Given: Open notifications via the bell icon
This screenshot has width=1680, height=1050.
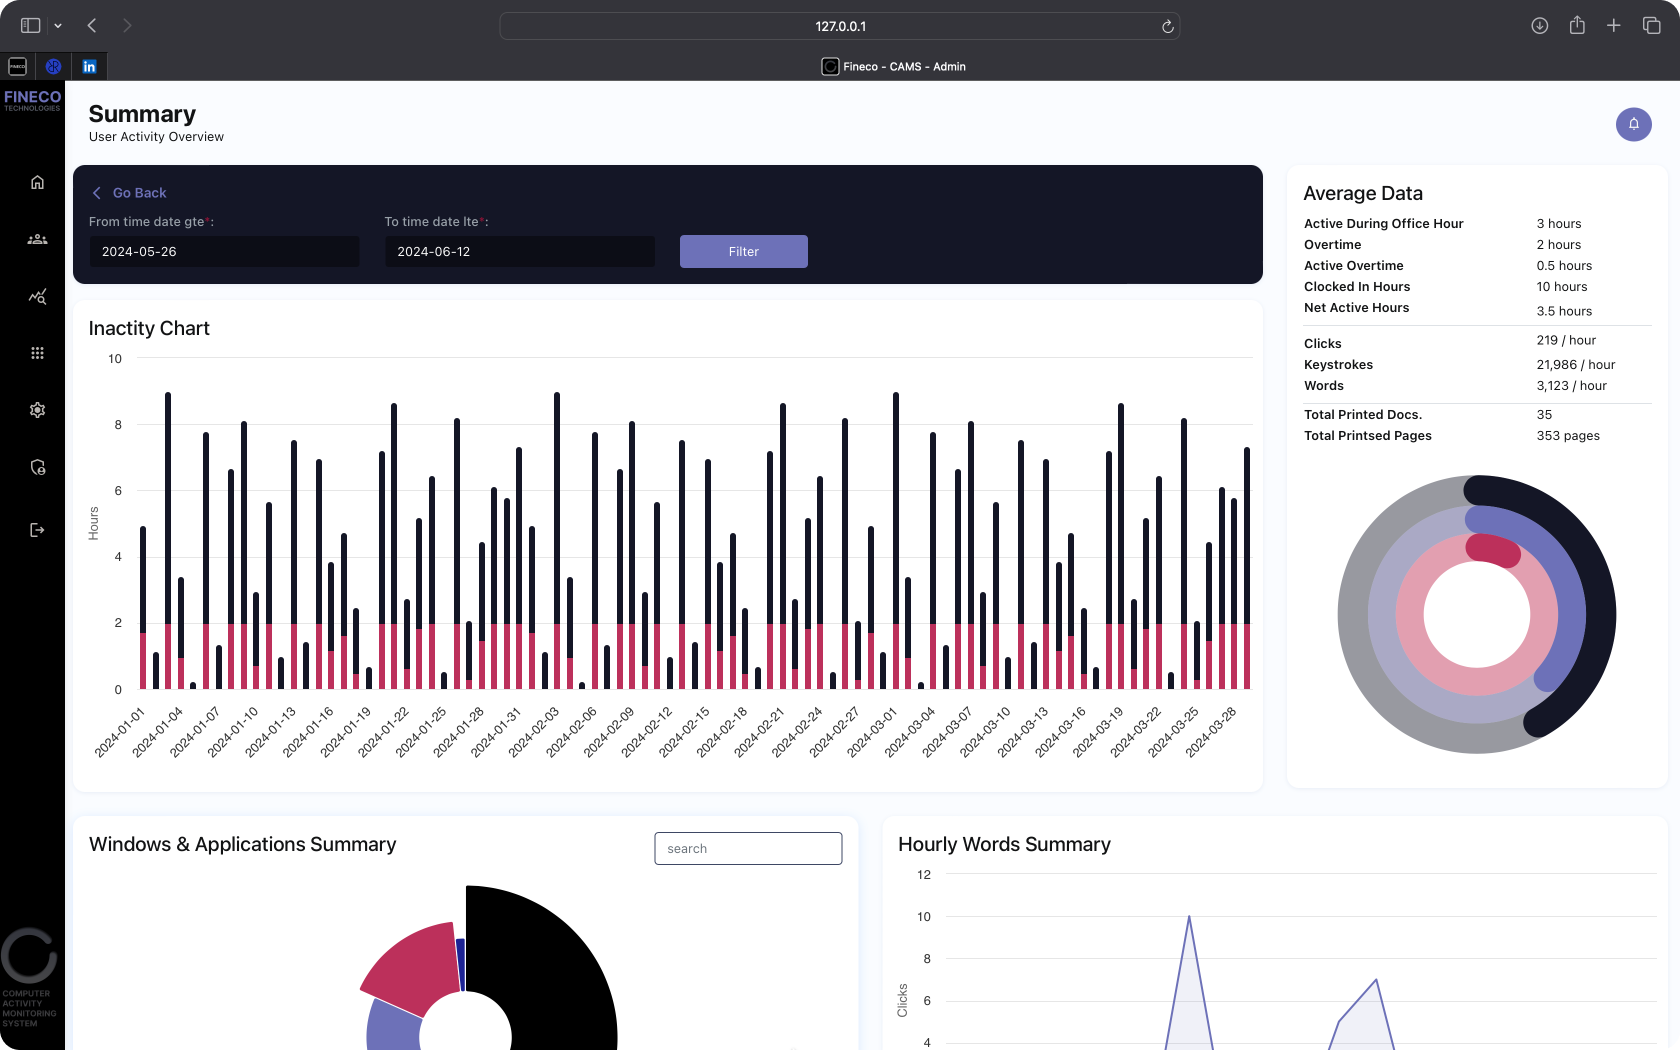Looking at the screenshot, I should tap(1634, 124).
